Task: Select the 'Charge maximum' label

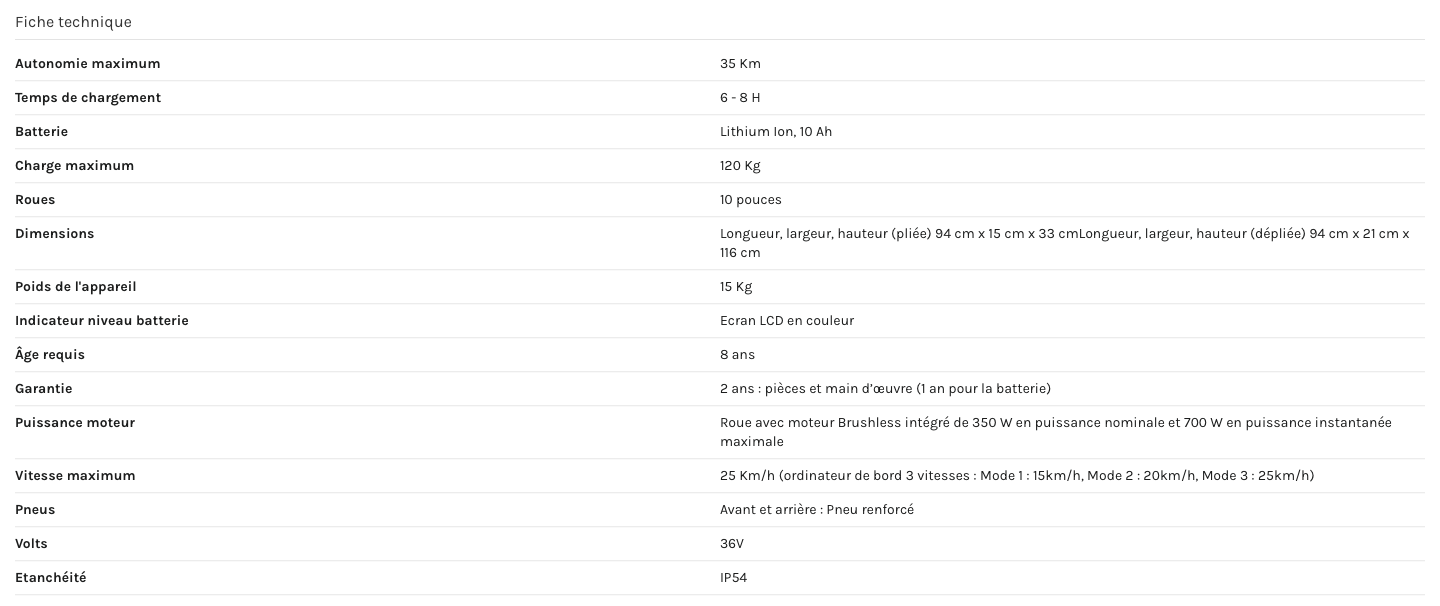Action: pos(75,166)
